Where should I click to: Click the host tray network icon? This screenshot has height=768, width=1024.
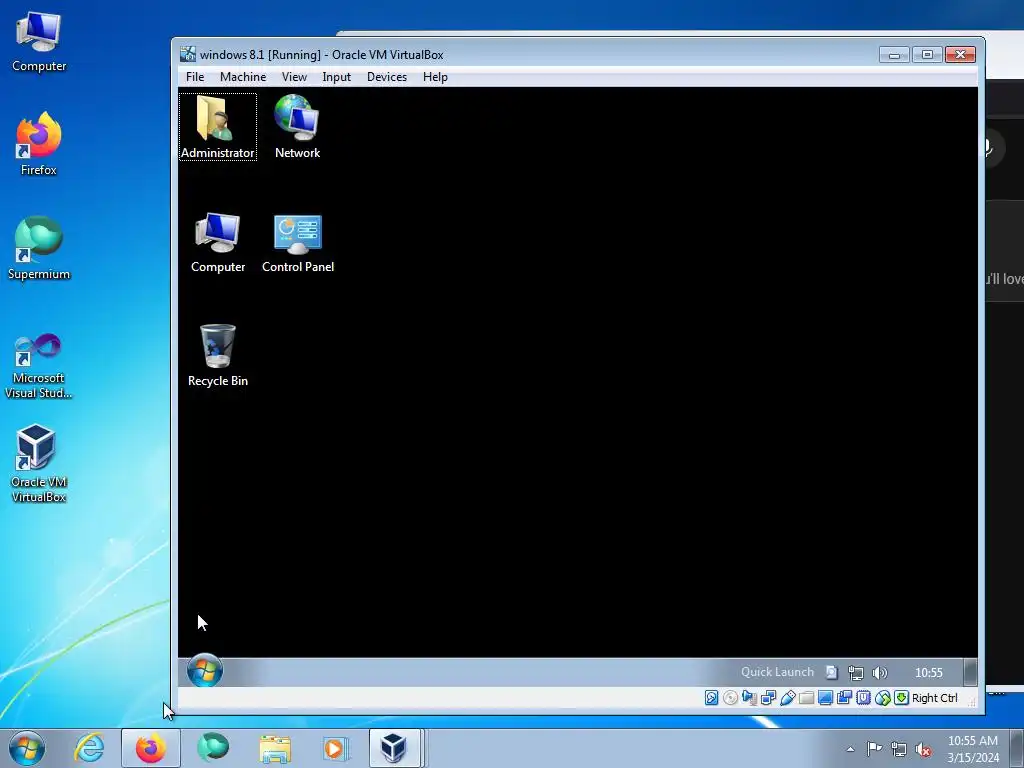coord(899,749)
